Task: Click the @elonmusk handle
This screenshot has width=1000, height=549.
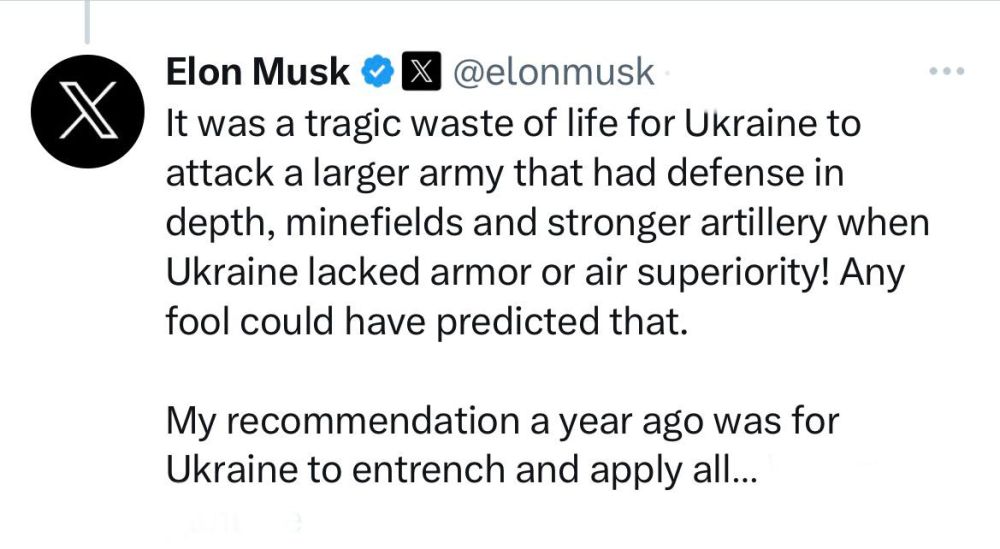Action: tap(554, 72)
